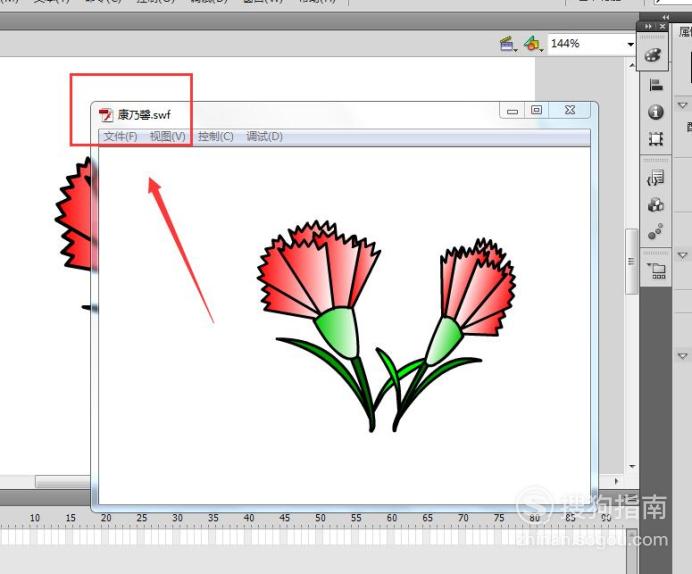The width and height of the screenshot is (692, 574).
Task: Select frame 60 on the timeline ruler
Action: [x=392, y=518]
